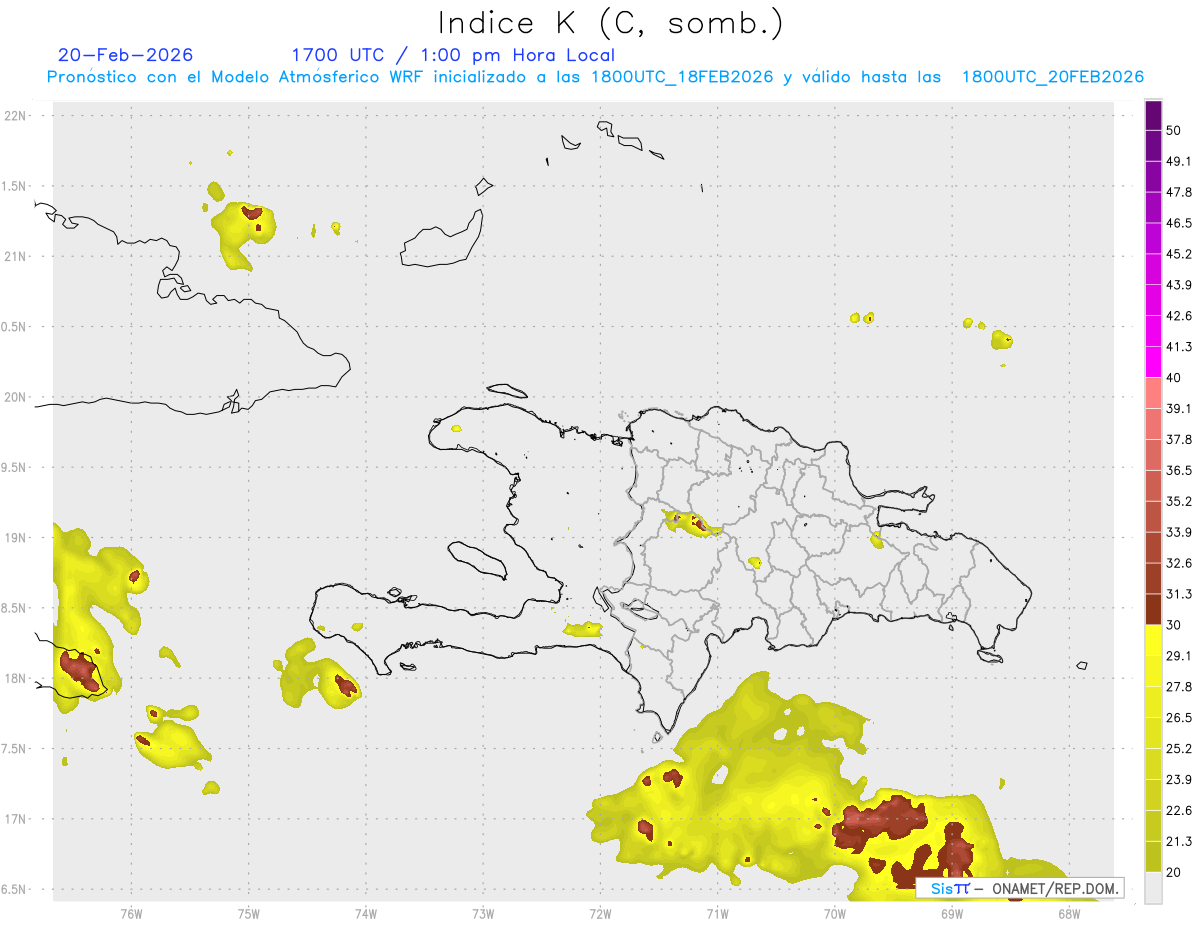Click the colorbar label '25.2'
The width and height of the screenshot is (1200, 927).
(x=1179, y=748)
